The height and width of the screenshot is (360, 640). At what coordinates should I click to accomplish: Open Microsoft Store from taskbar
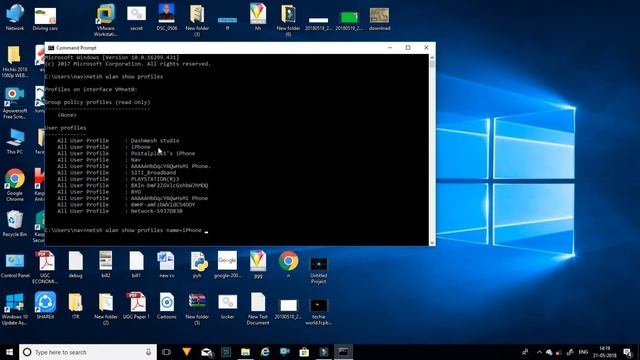tap(304, 352)
